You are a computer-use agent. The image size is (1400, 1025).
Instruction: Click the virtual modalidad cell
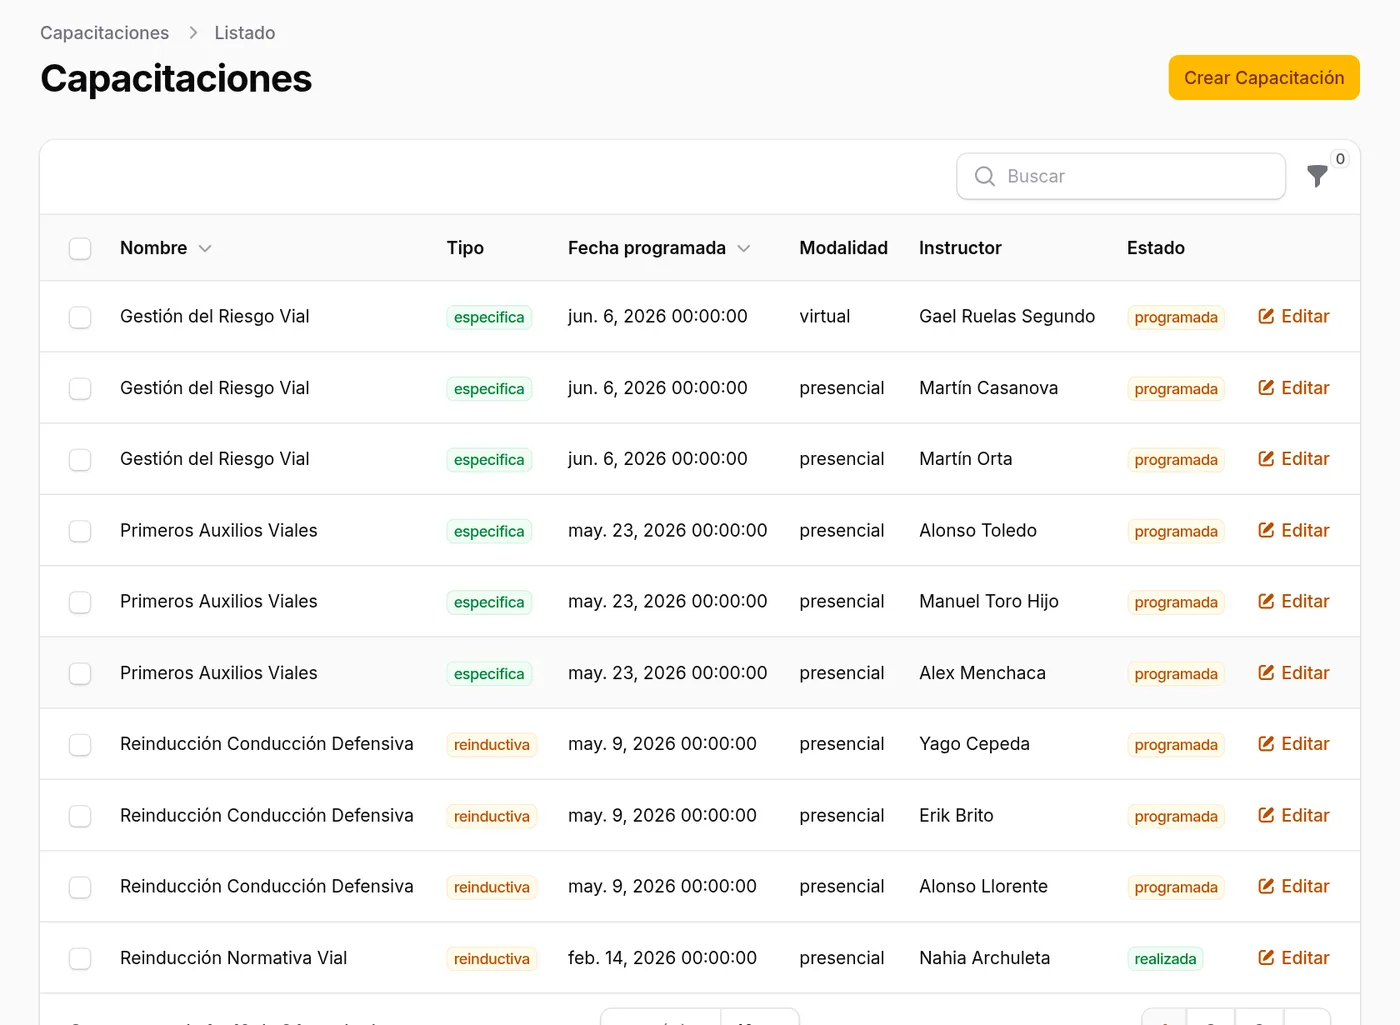[x=825, y=316]
